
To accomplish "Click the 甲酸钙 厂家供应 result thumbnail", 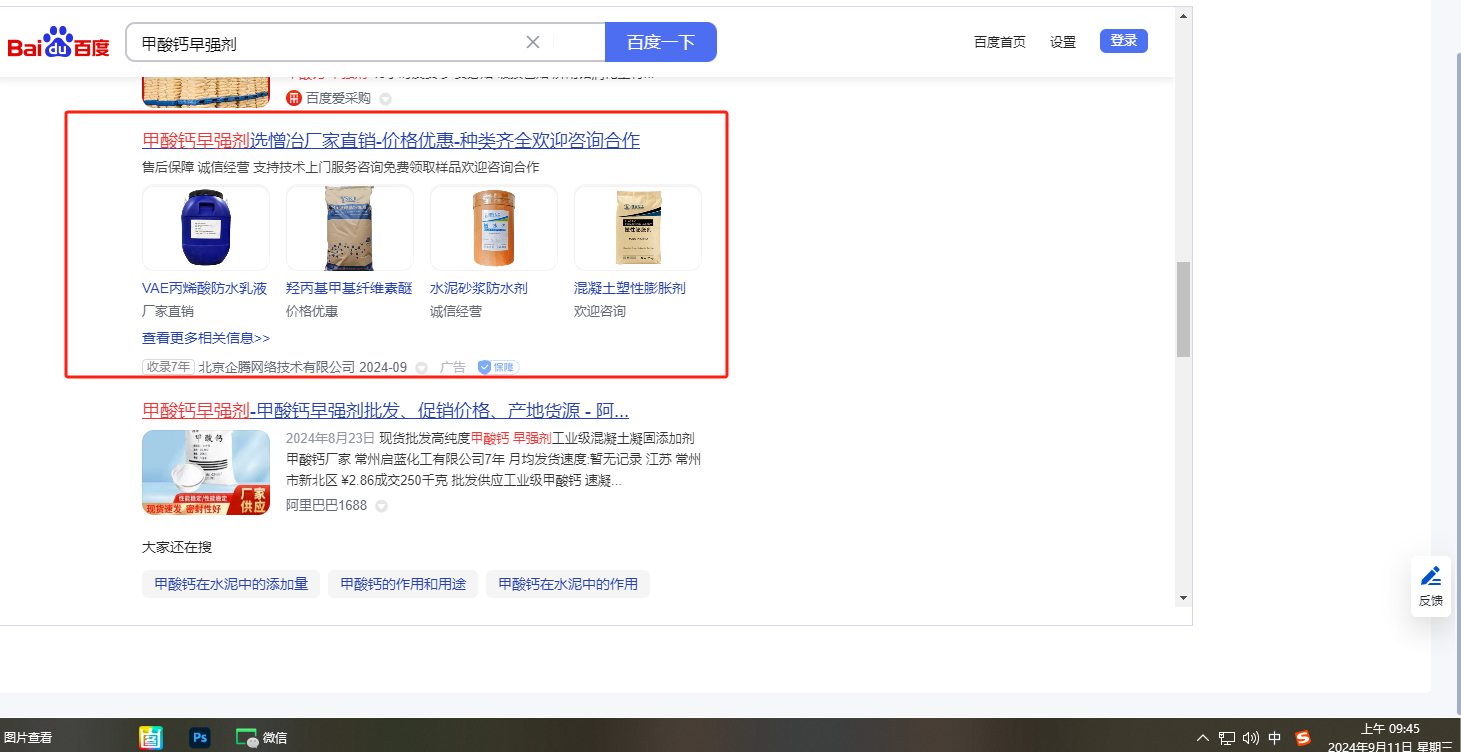I will (206, 473).
